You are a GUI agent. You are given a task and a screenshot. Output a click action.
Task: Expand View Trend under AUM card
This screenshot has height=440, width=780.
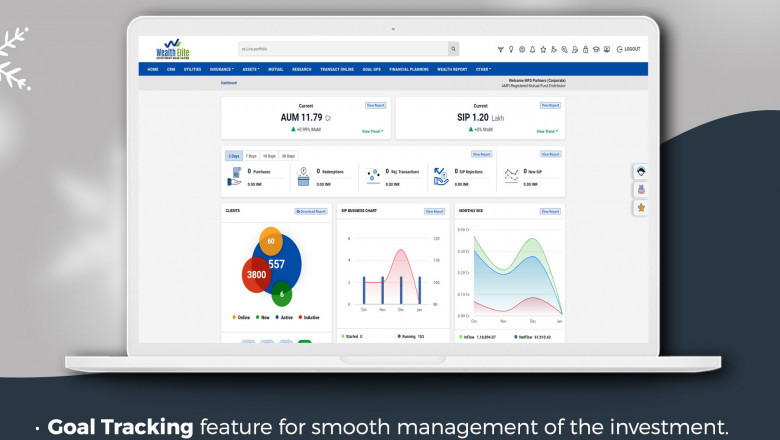coord(372,131)
